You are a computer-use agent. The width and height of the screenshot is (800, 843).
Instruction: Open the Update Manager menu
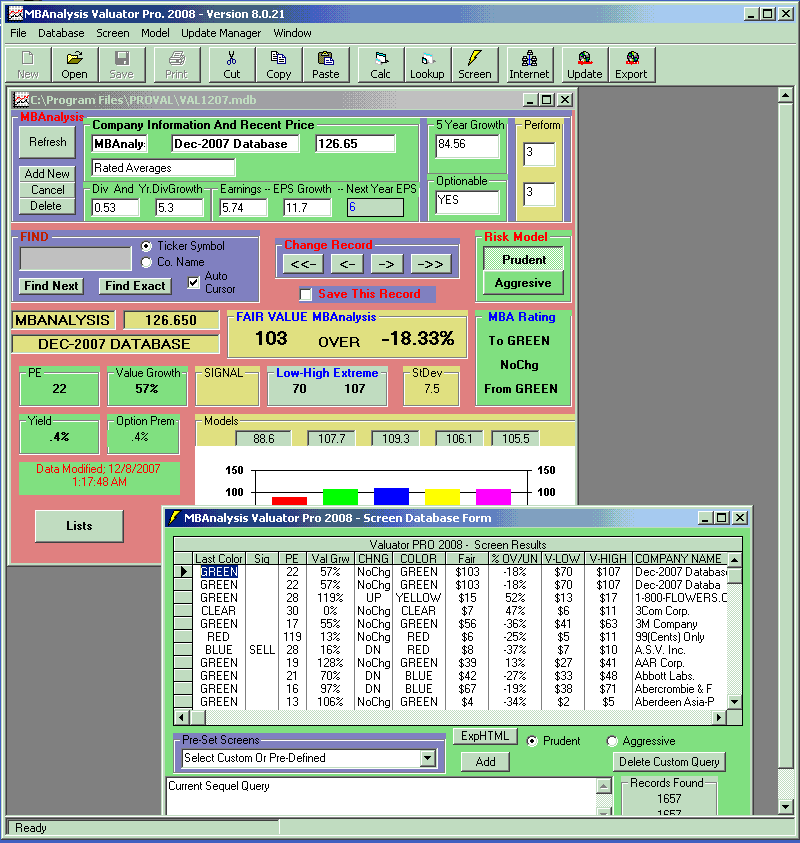point(221,33)
